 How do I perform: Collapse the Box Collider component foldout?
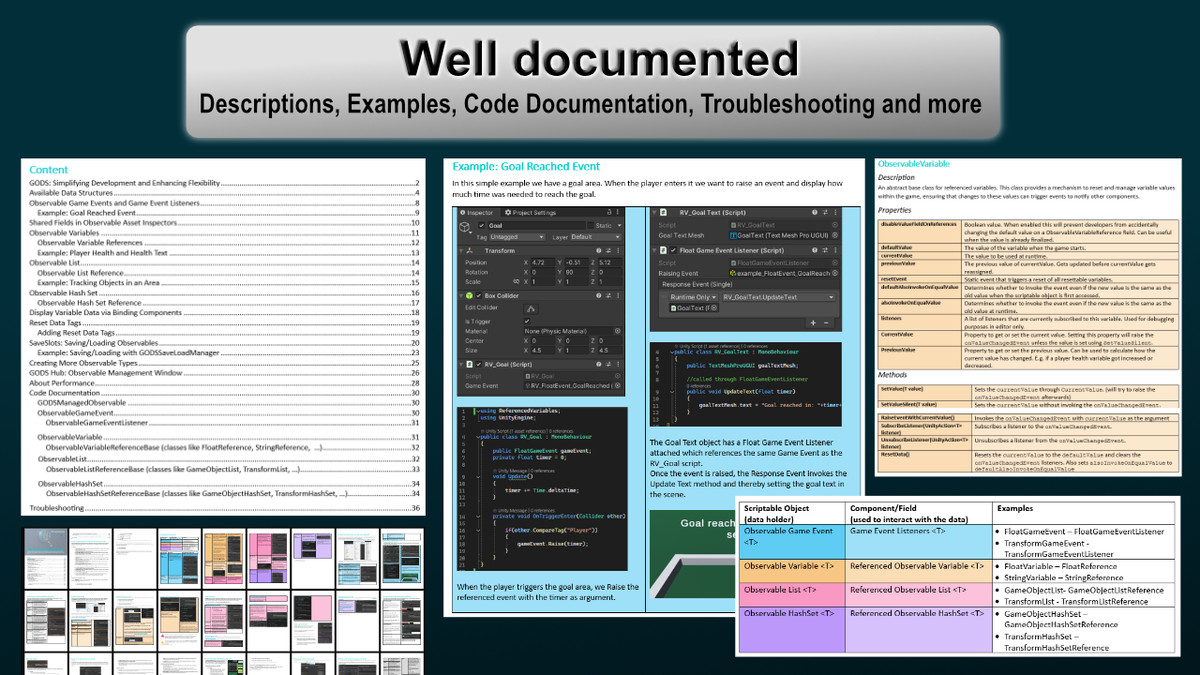461,296
